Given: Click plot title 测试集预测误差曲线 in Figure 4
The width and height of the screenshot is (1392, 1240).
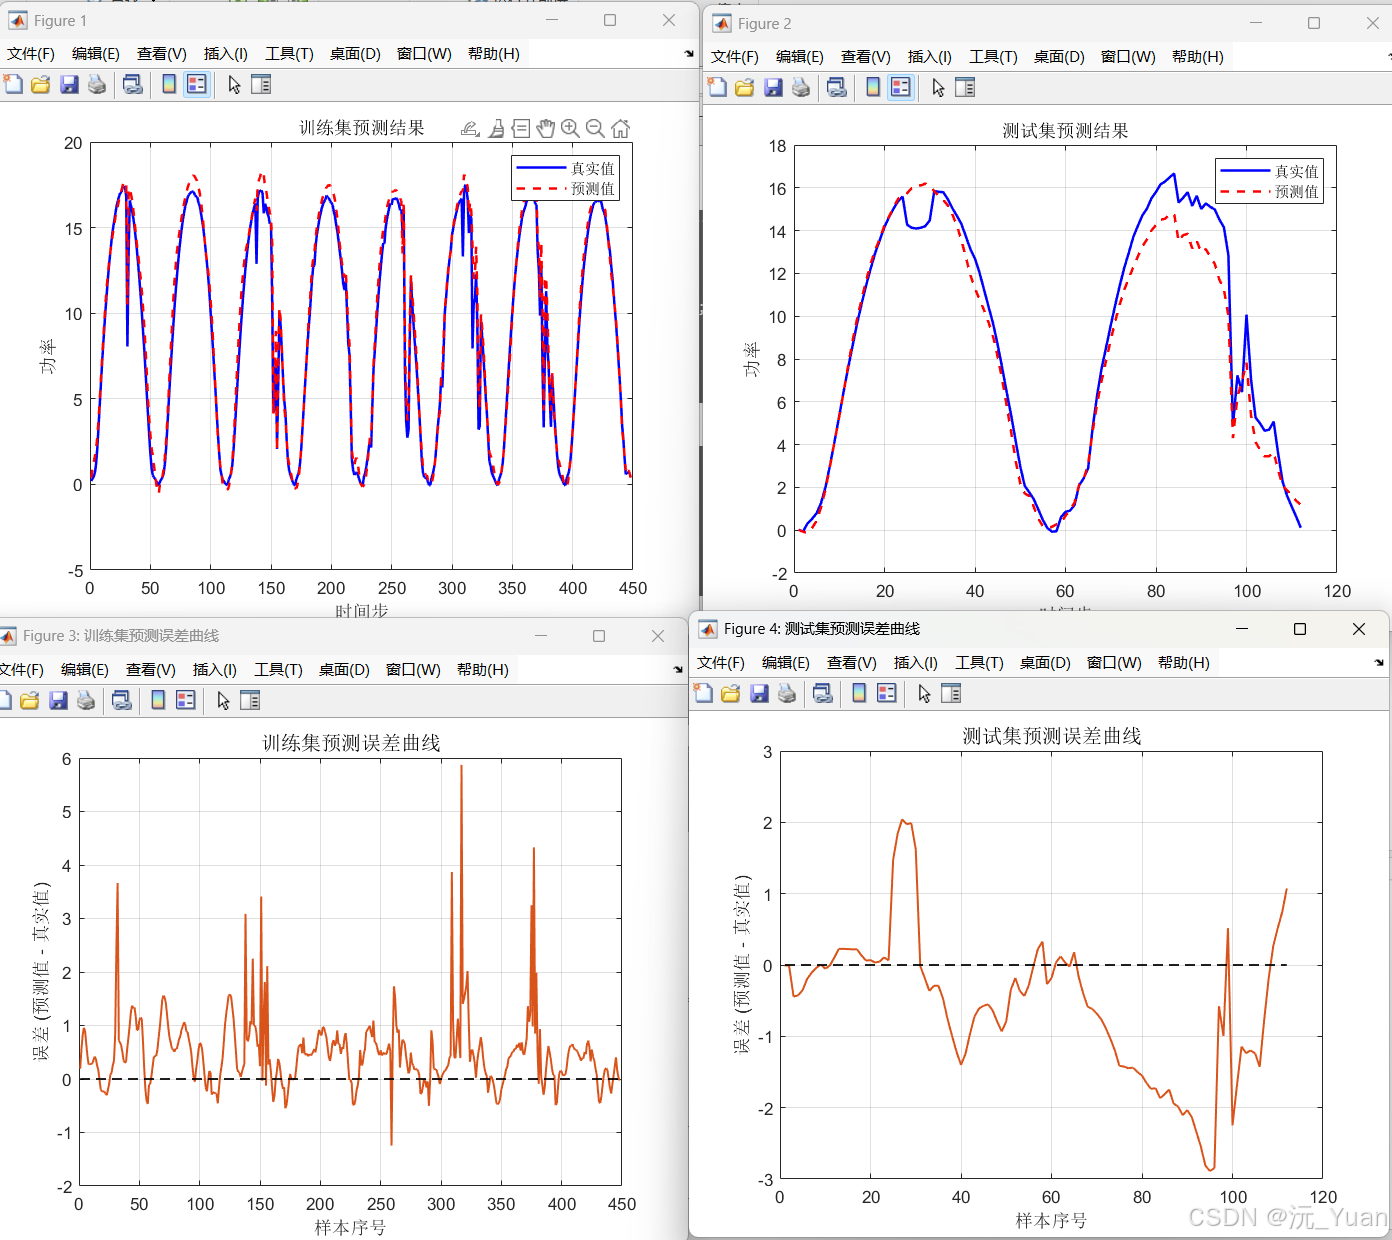Looking at the screenshot, I should coord(1051,736).
